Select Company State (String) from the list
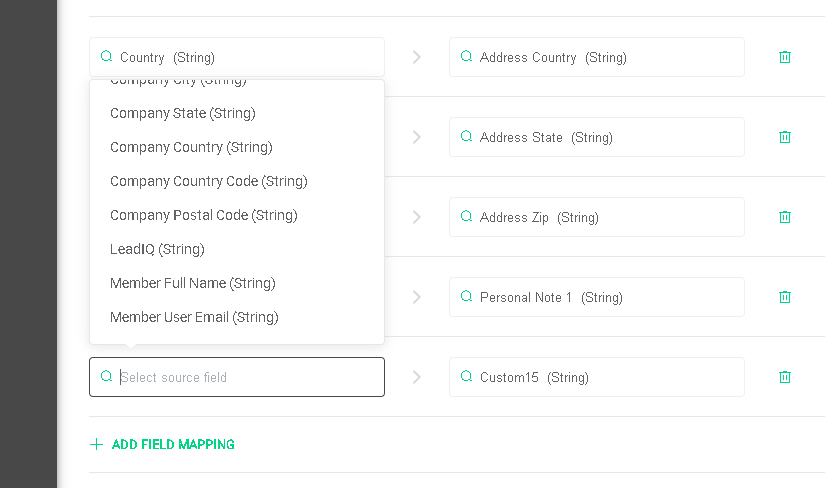The width and height of the screenshot is (840, 488). click(183, 113)
